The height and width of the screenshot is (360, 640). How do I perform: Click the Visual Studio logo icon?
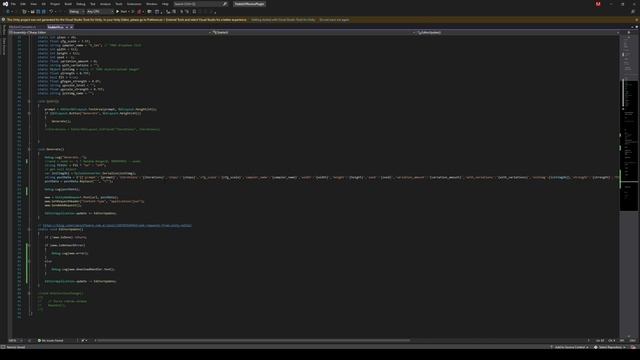5,4
